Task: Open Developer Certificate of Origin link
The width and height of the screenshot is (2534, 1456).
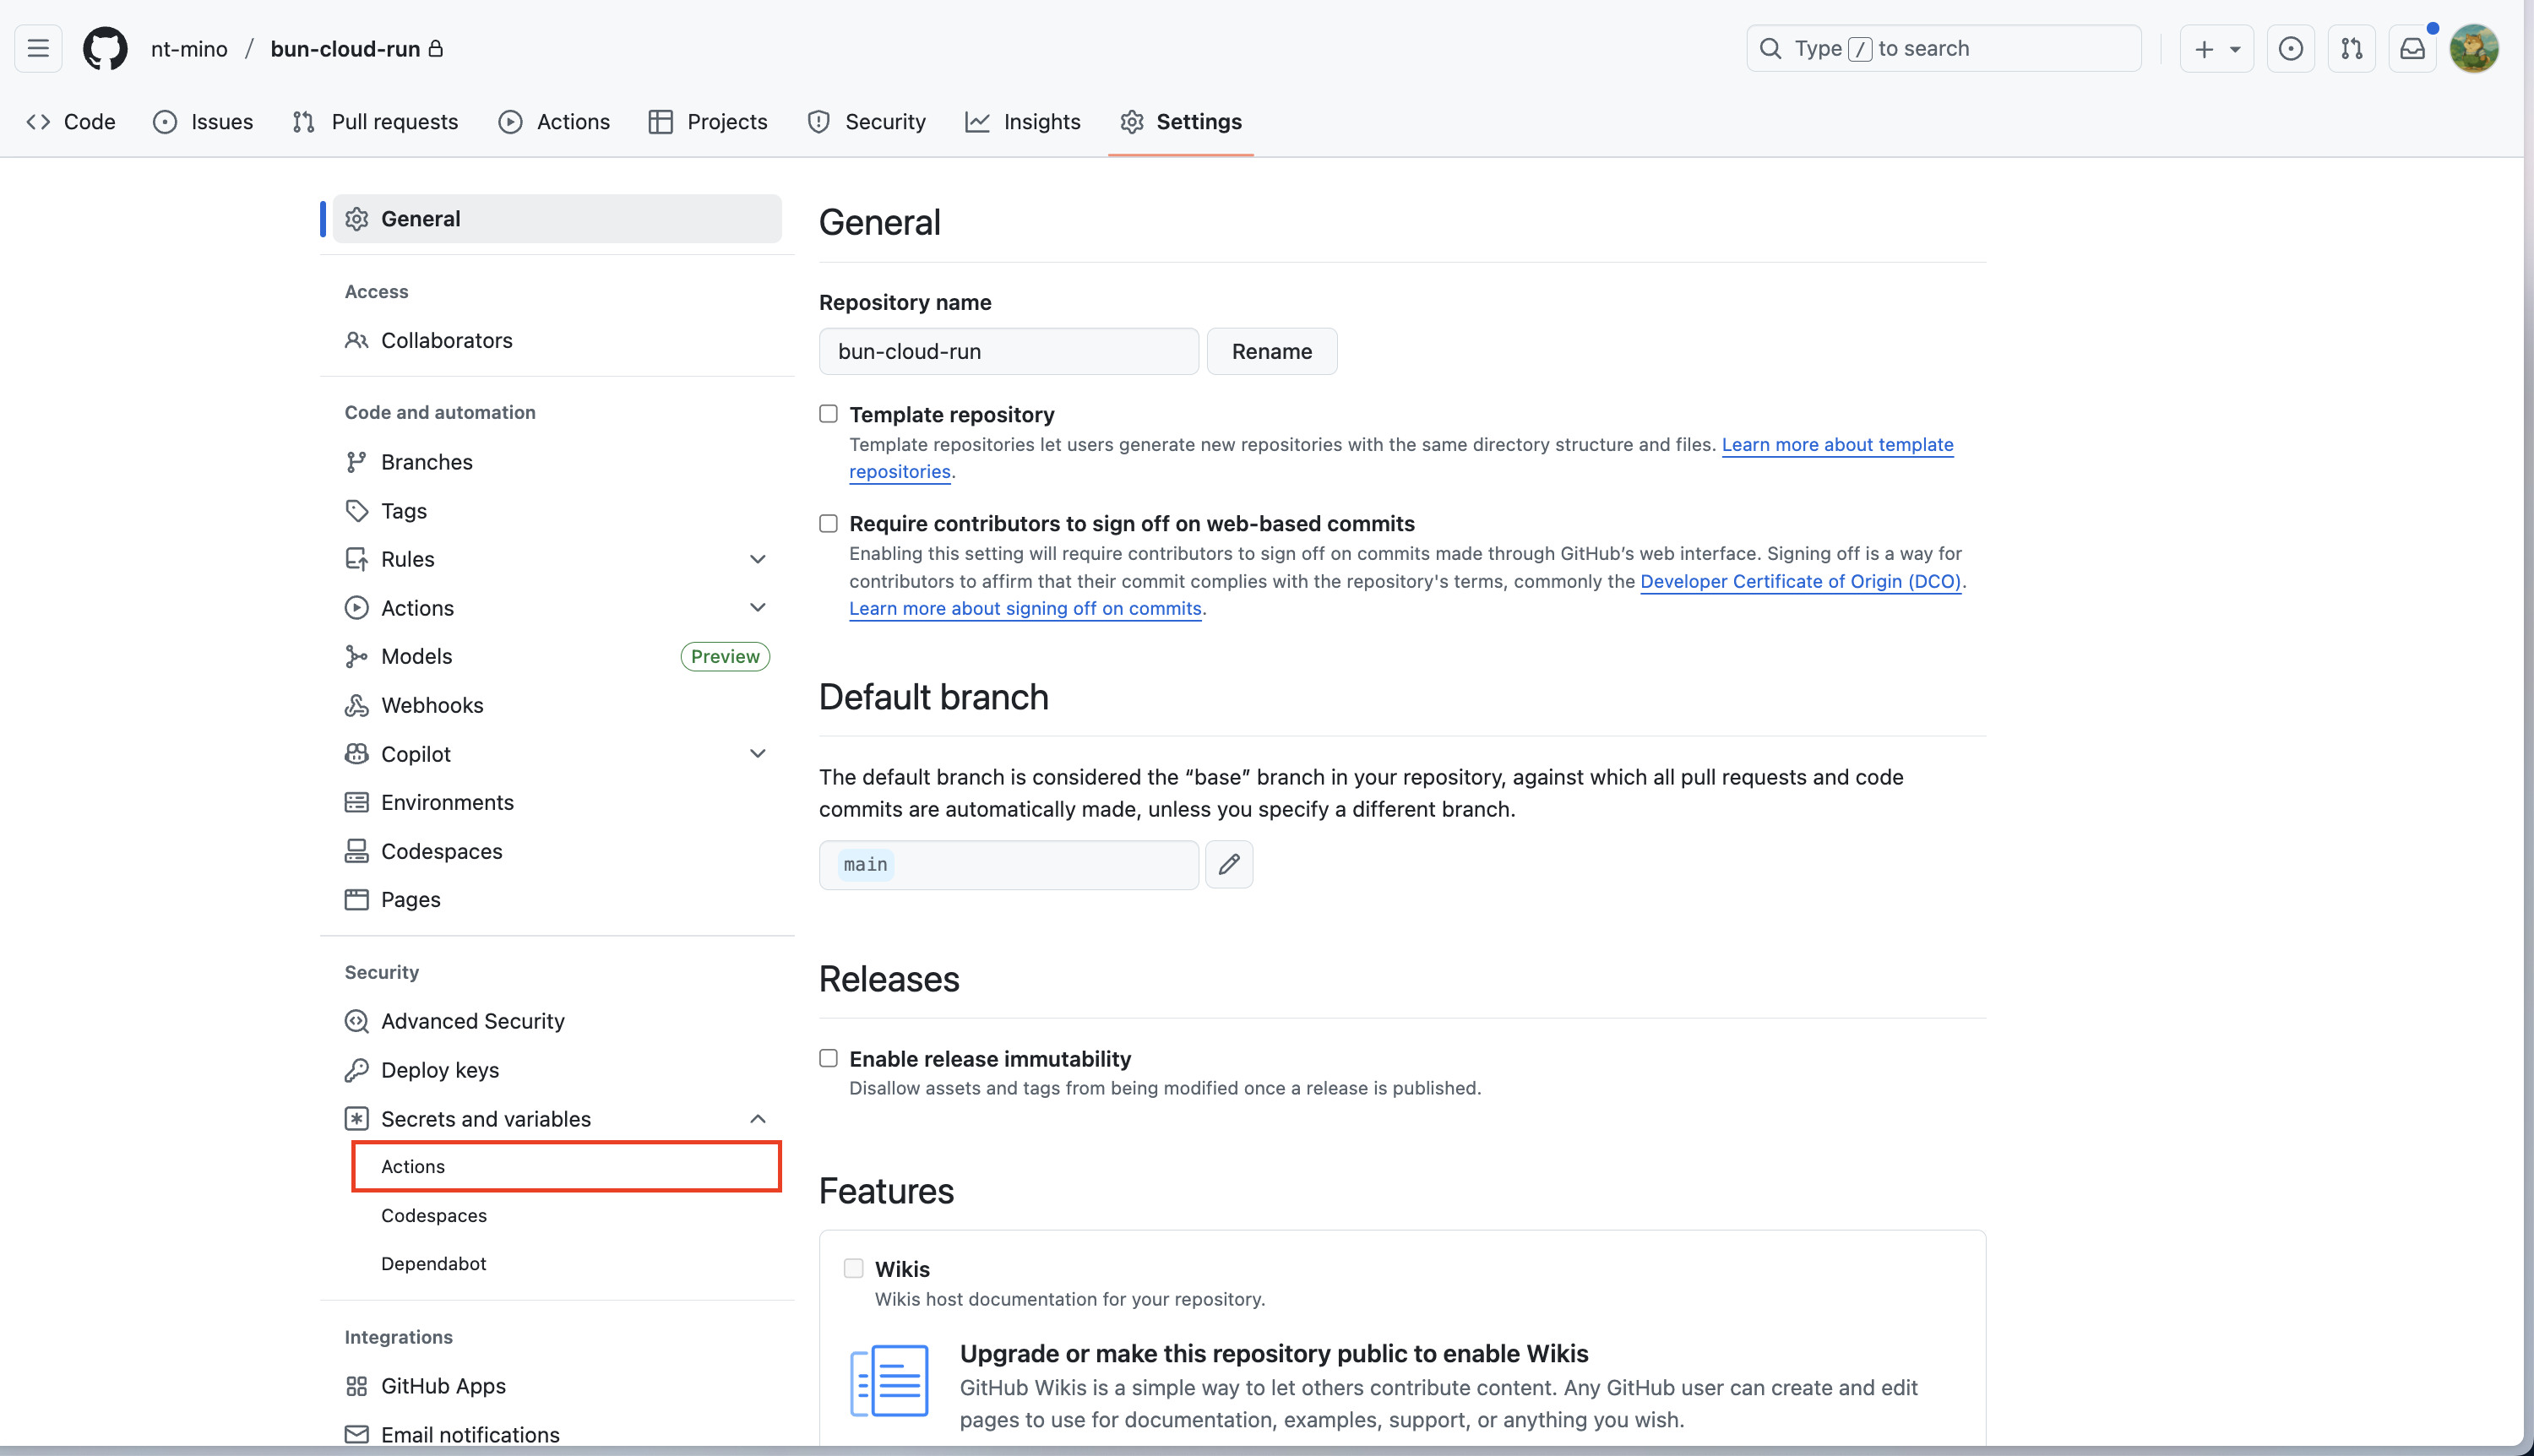Action: (x=1800, y=581)
